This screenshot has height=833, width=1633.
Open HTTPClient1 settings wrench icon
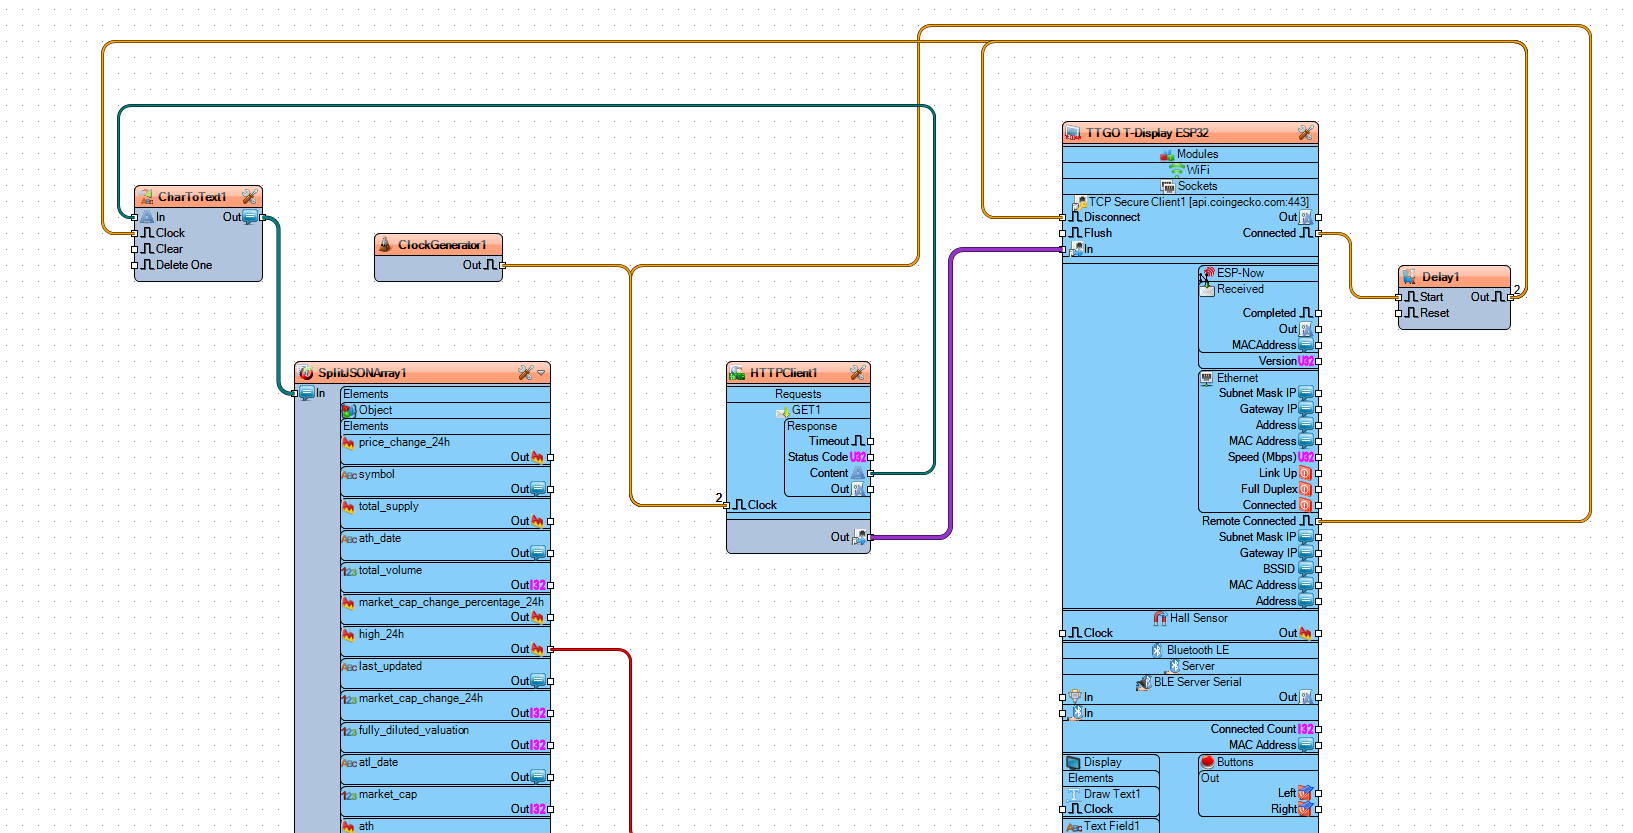pos(857,373)
